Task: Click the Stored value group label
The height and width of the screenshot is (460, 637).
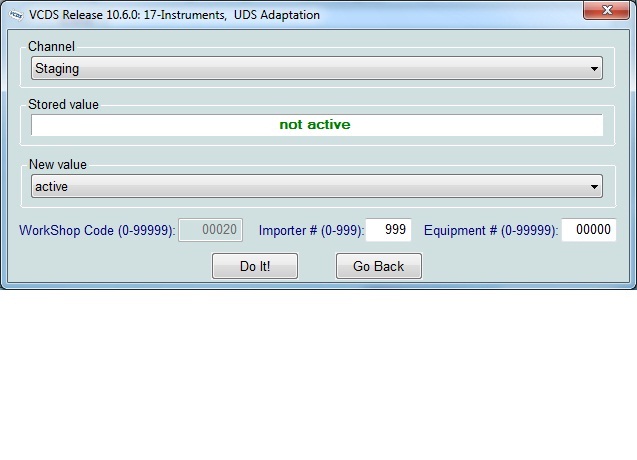Action: [63, 105]
